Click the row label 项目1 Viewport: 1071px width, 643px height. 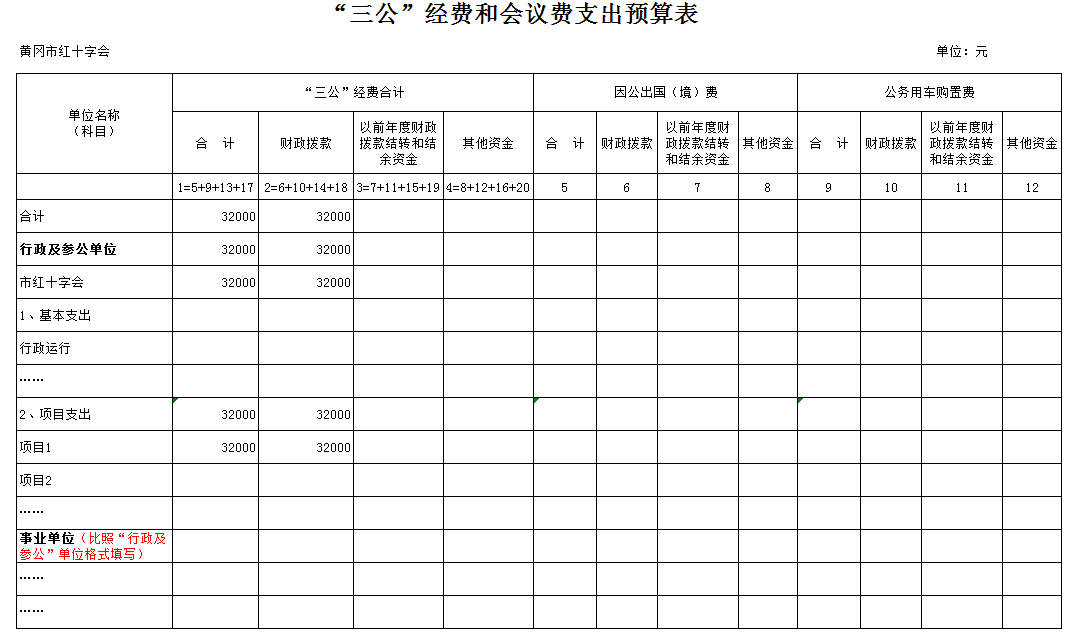(36, 447)
